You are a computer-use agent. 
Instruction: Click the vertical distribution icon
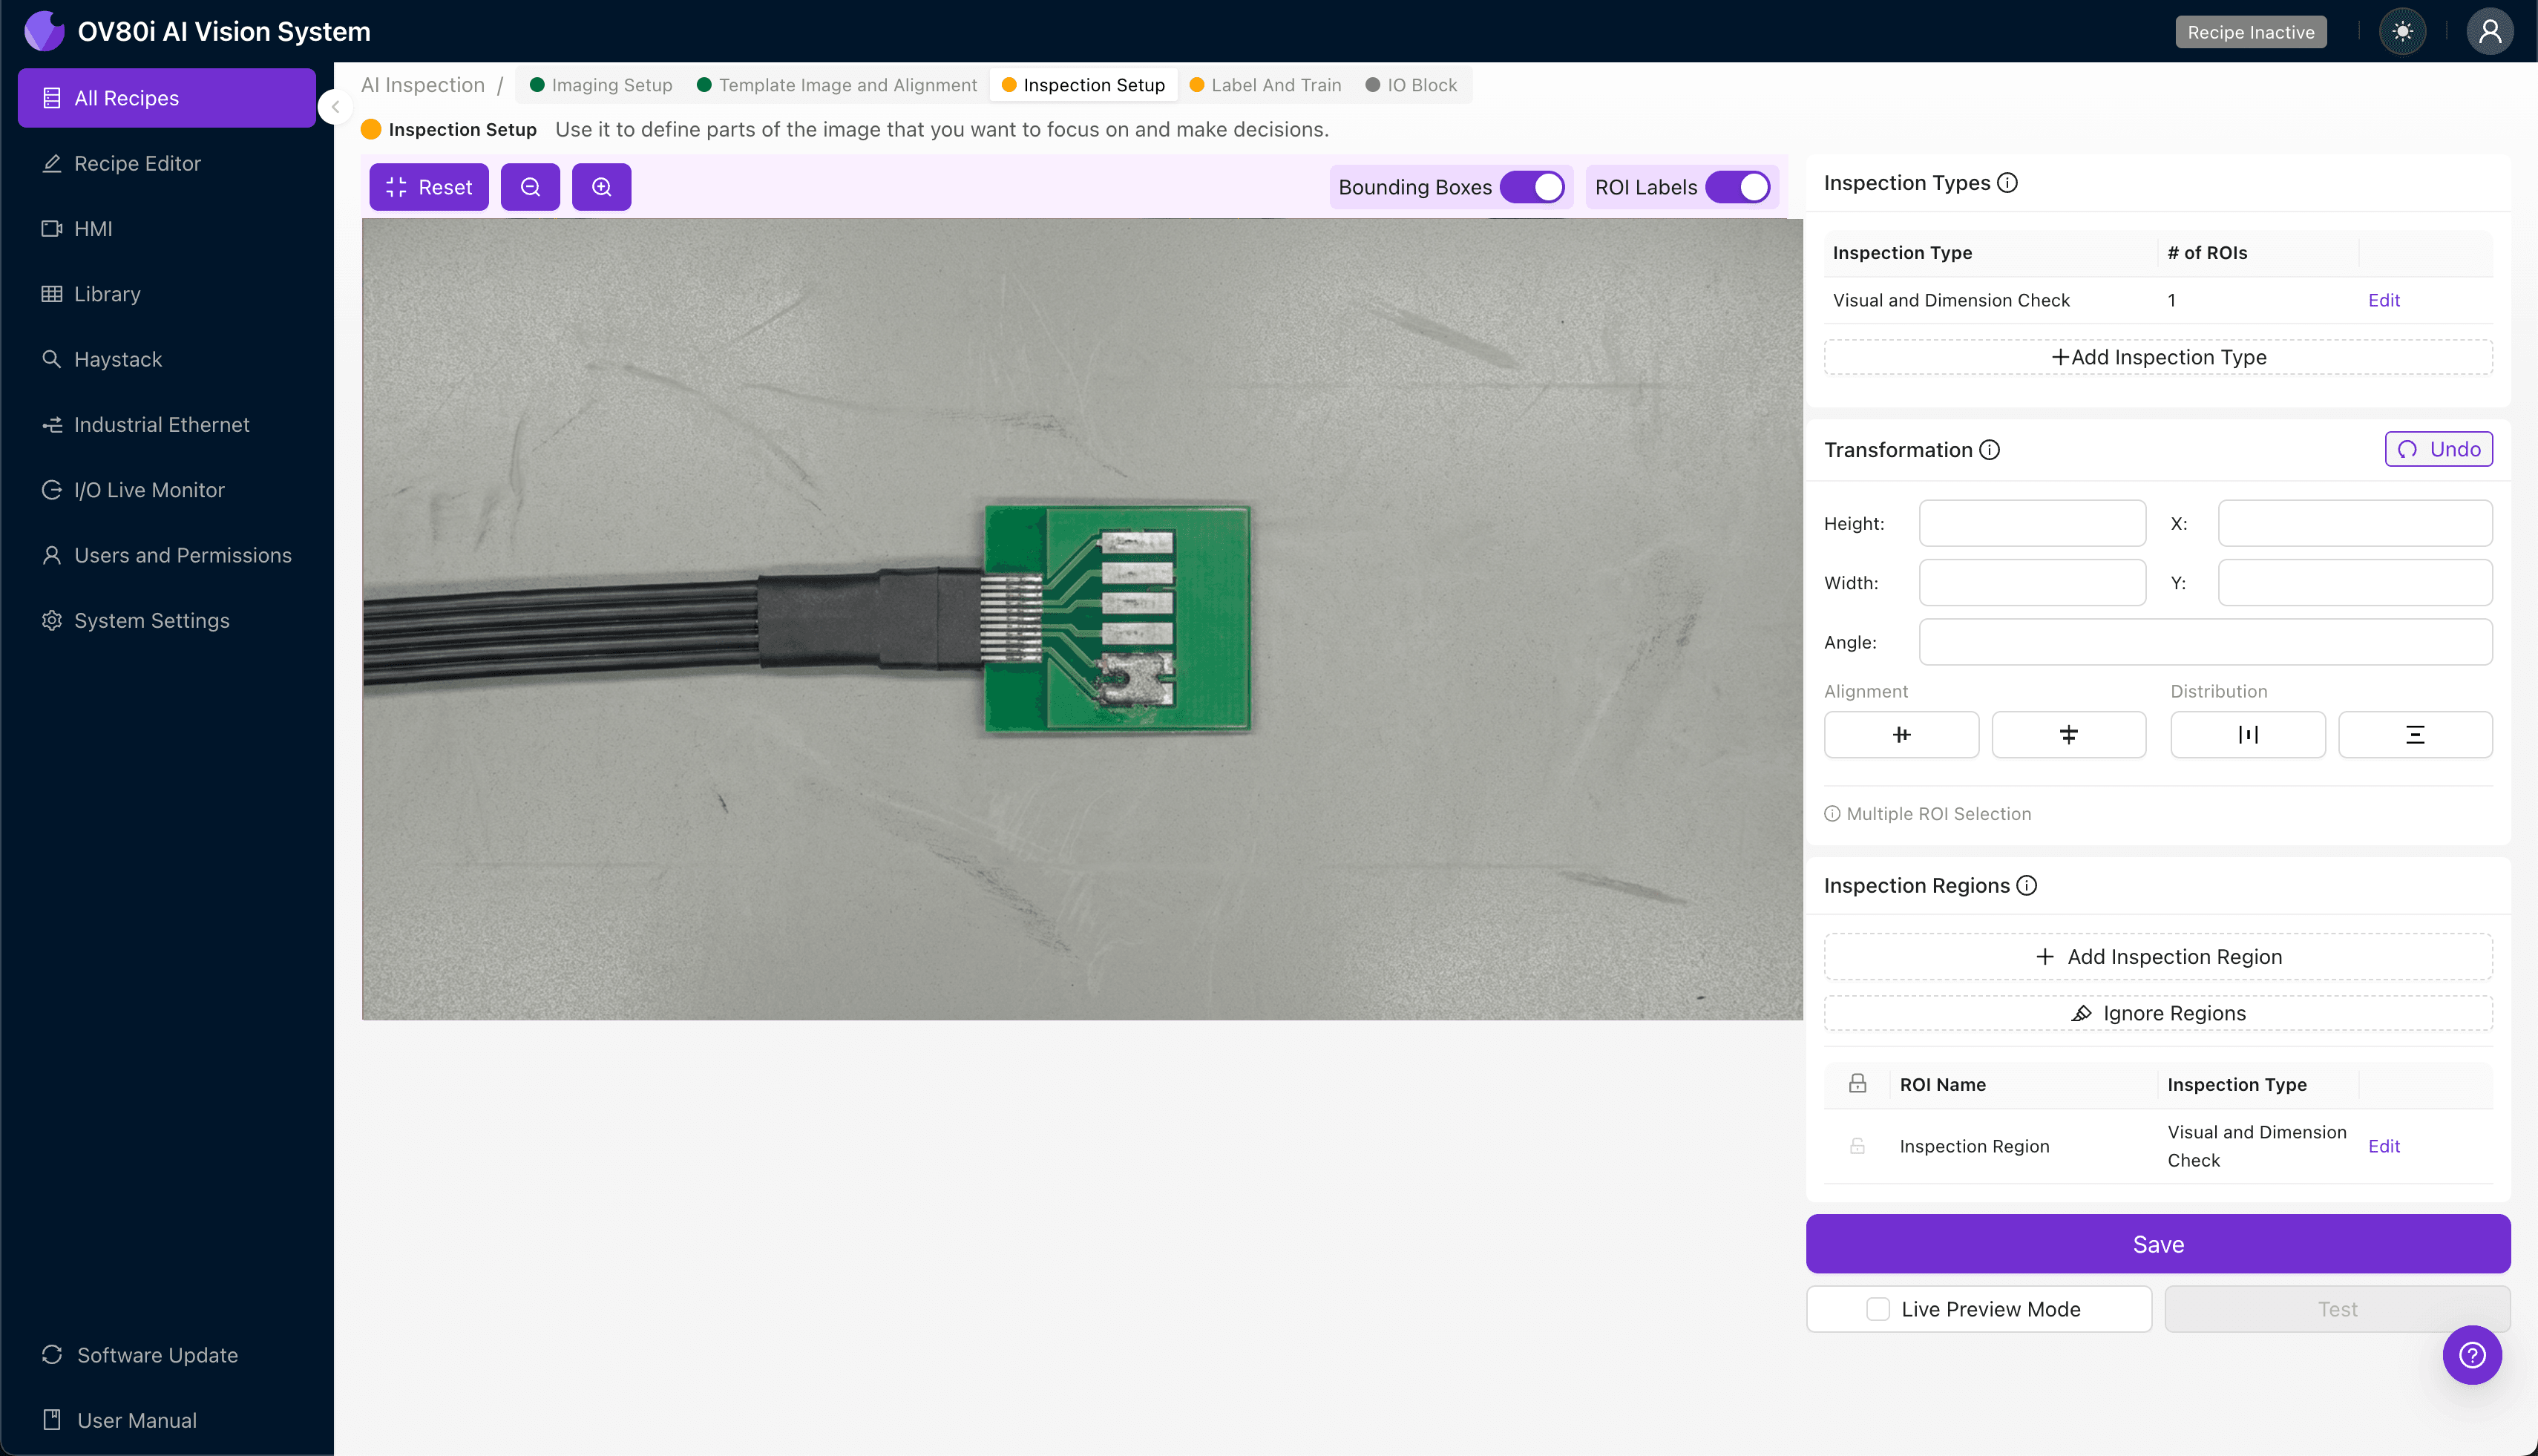pyautogui.click(x=2415, y=734)
